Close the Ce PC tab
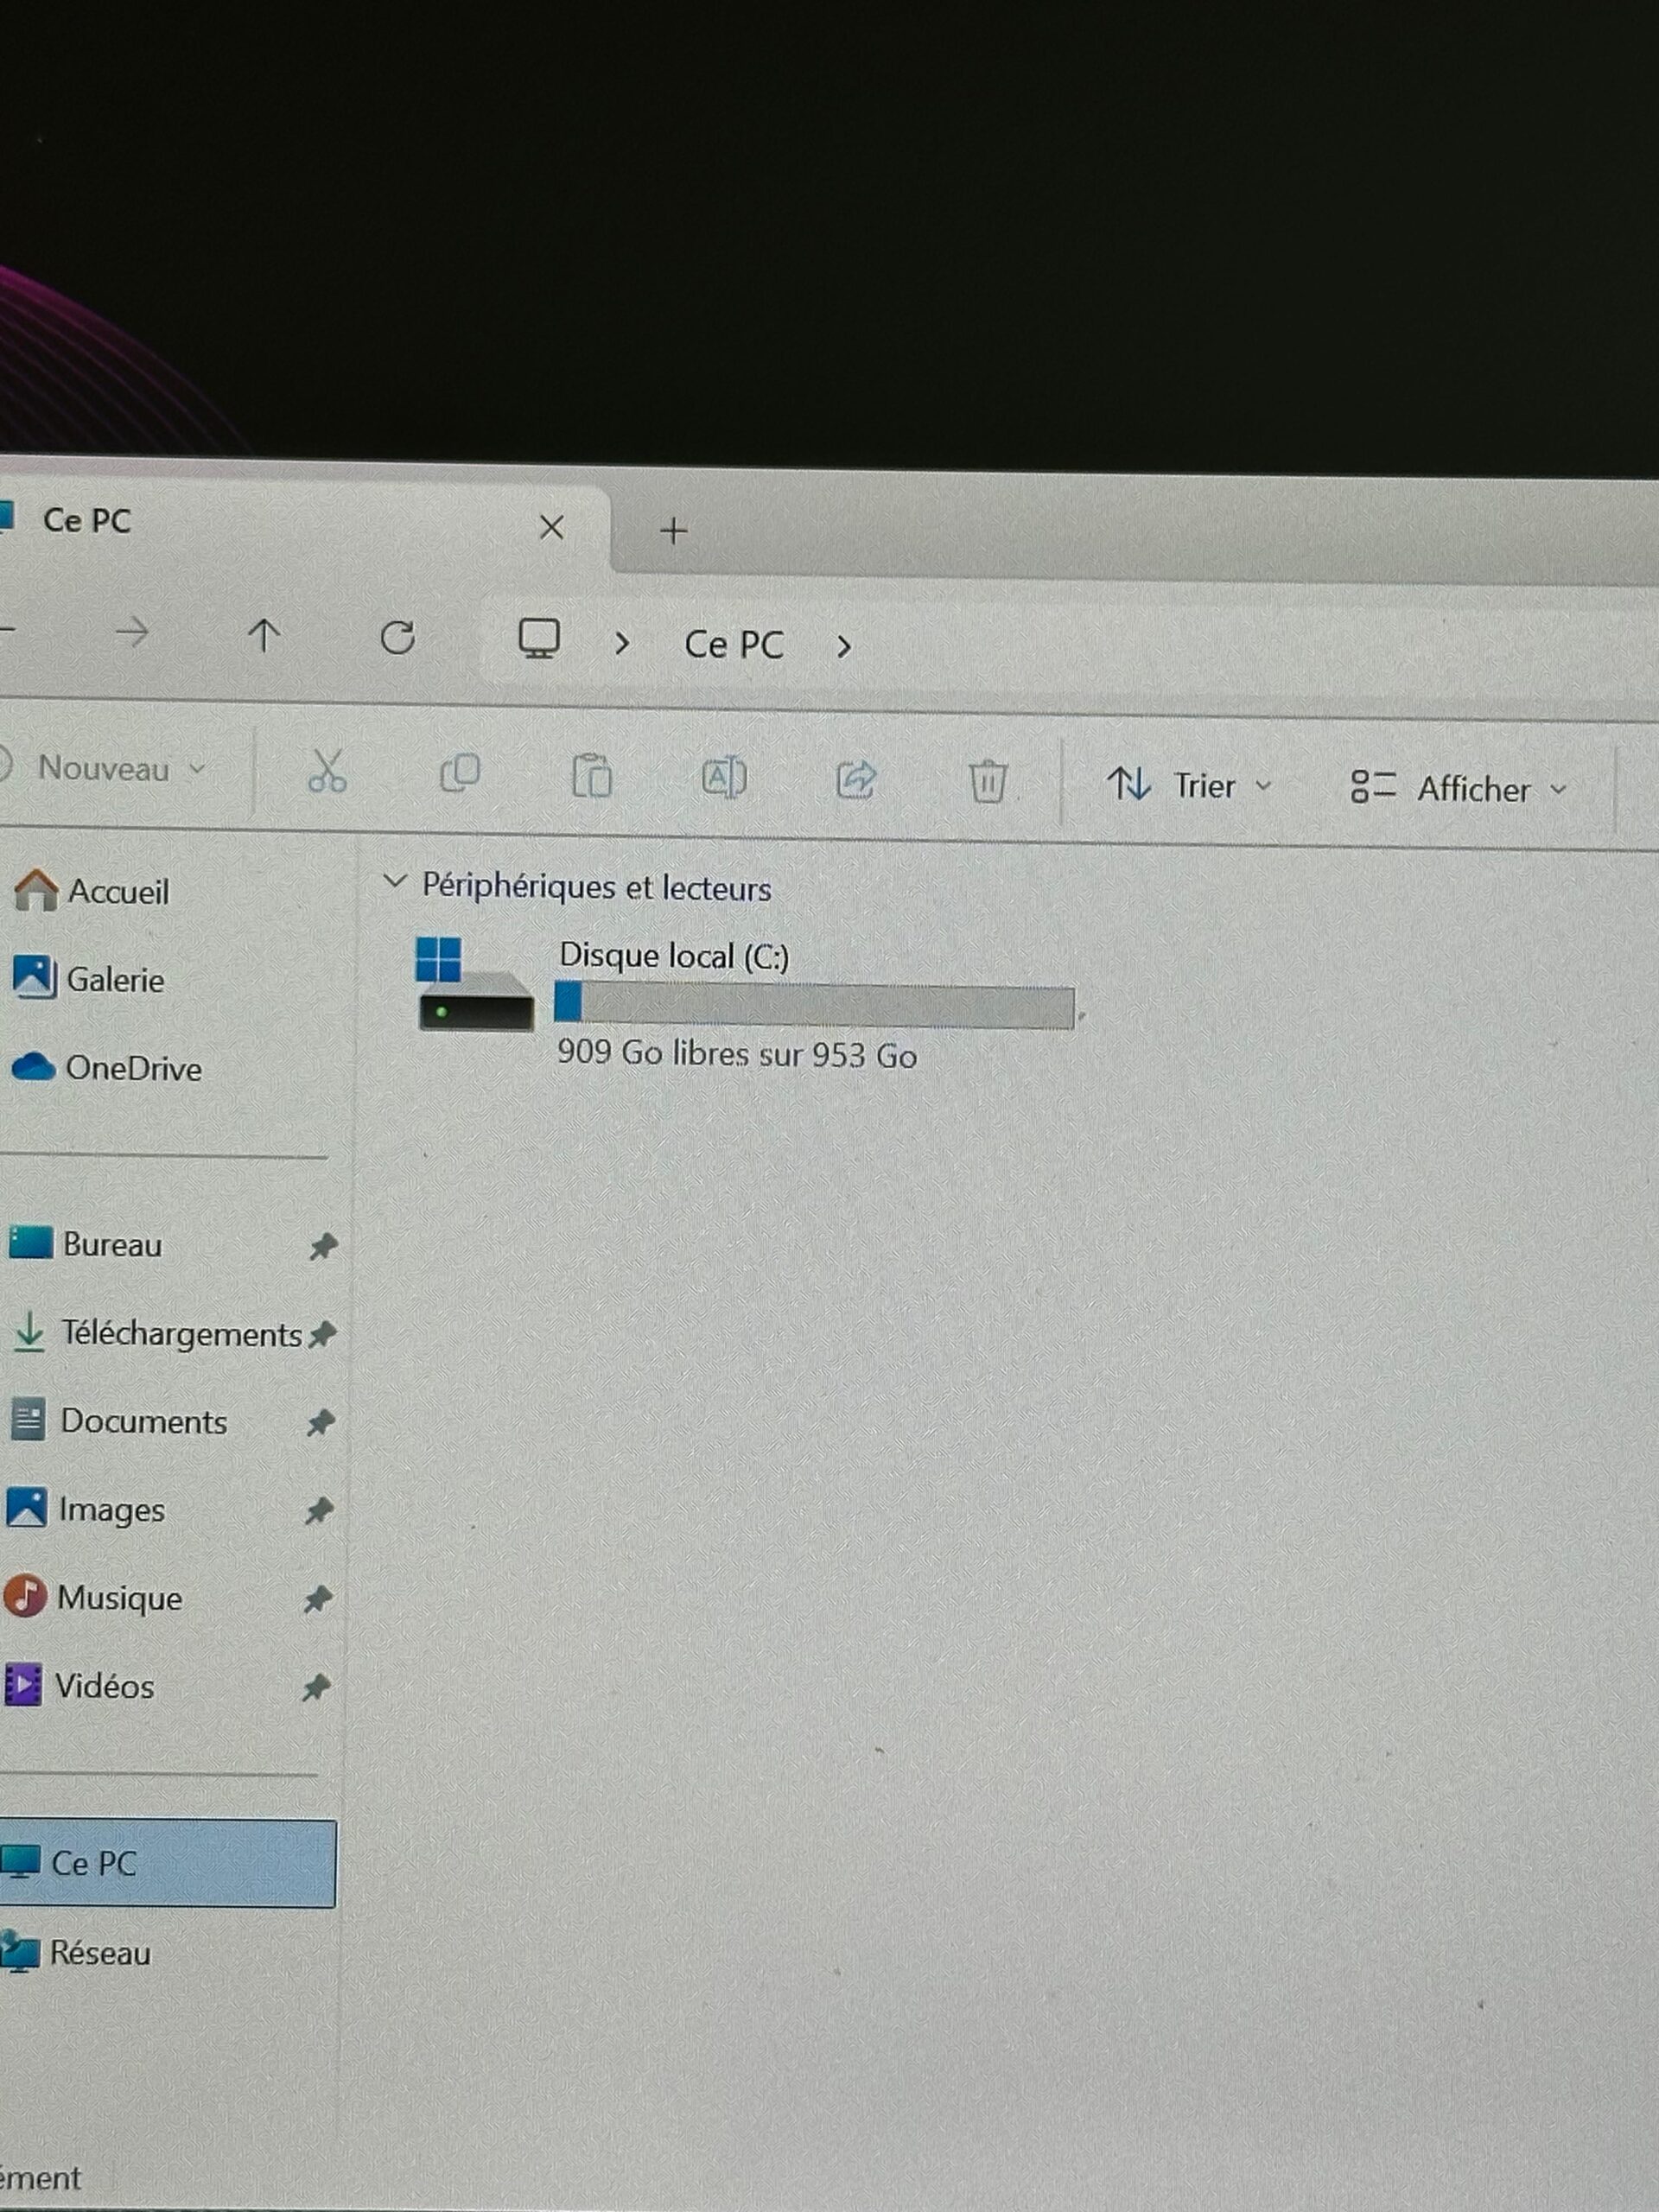This screenshot has height=2212, width=1659. click(551, 527)
